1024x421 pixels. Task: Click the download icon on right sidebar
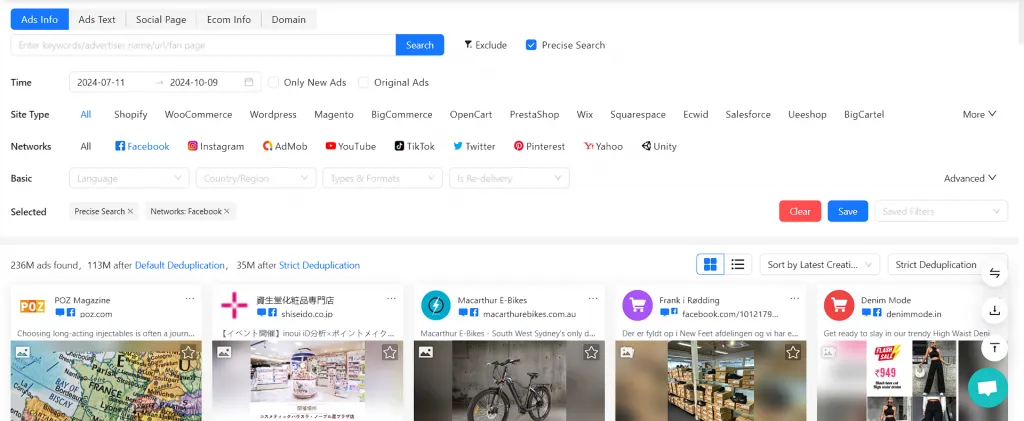(x=995, y=310)
